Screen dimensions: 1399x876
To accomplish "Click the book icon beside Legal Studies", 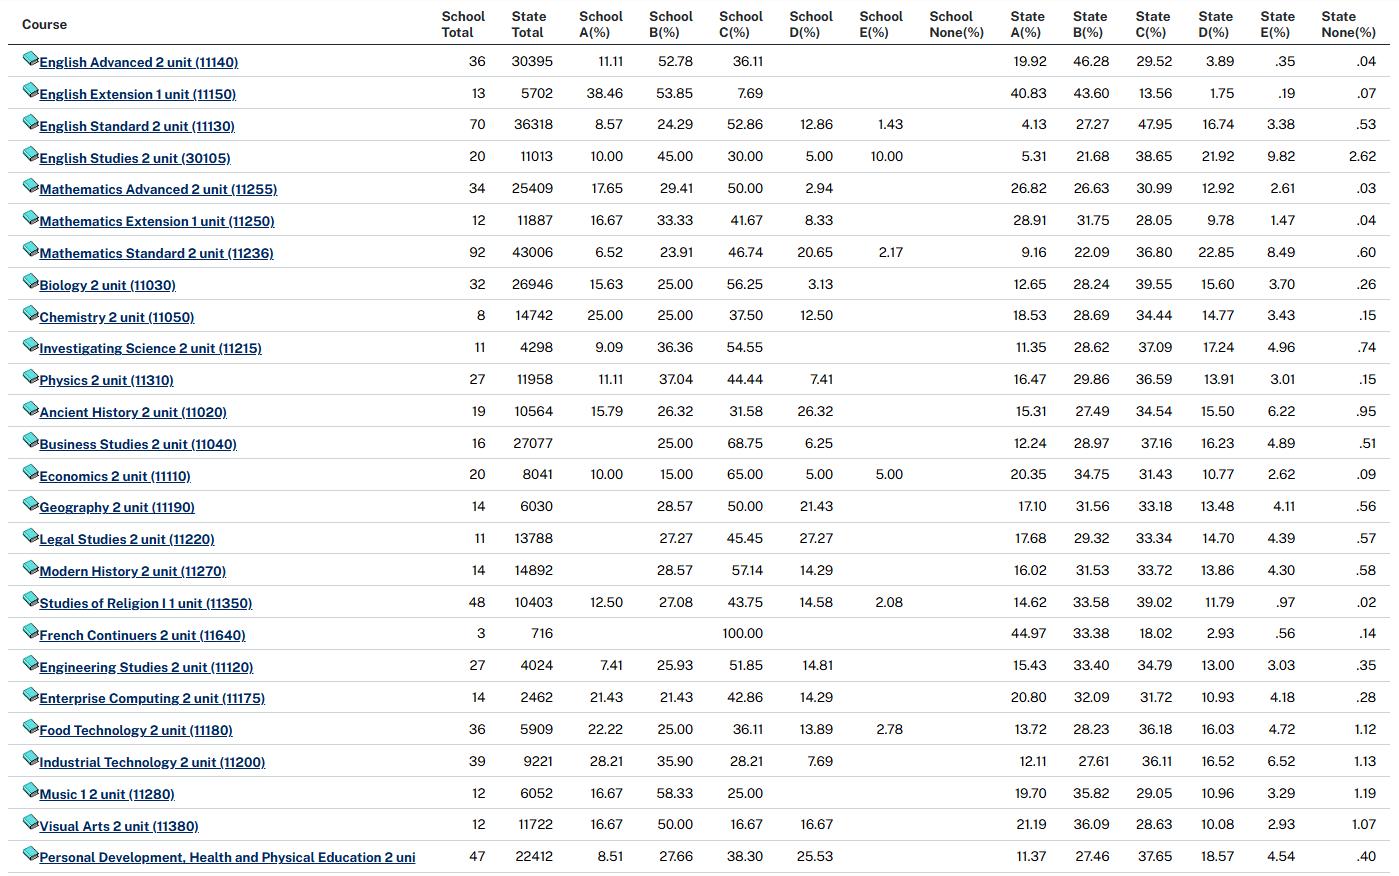I will click(30, 537).
